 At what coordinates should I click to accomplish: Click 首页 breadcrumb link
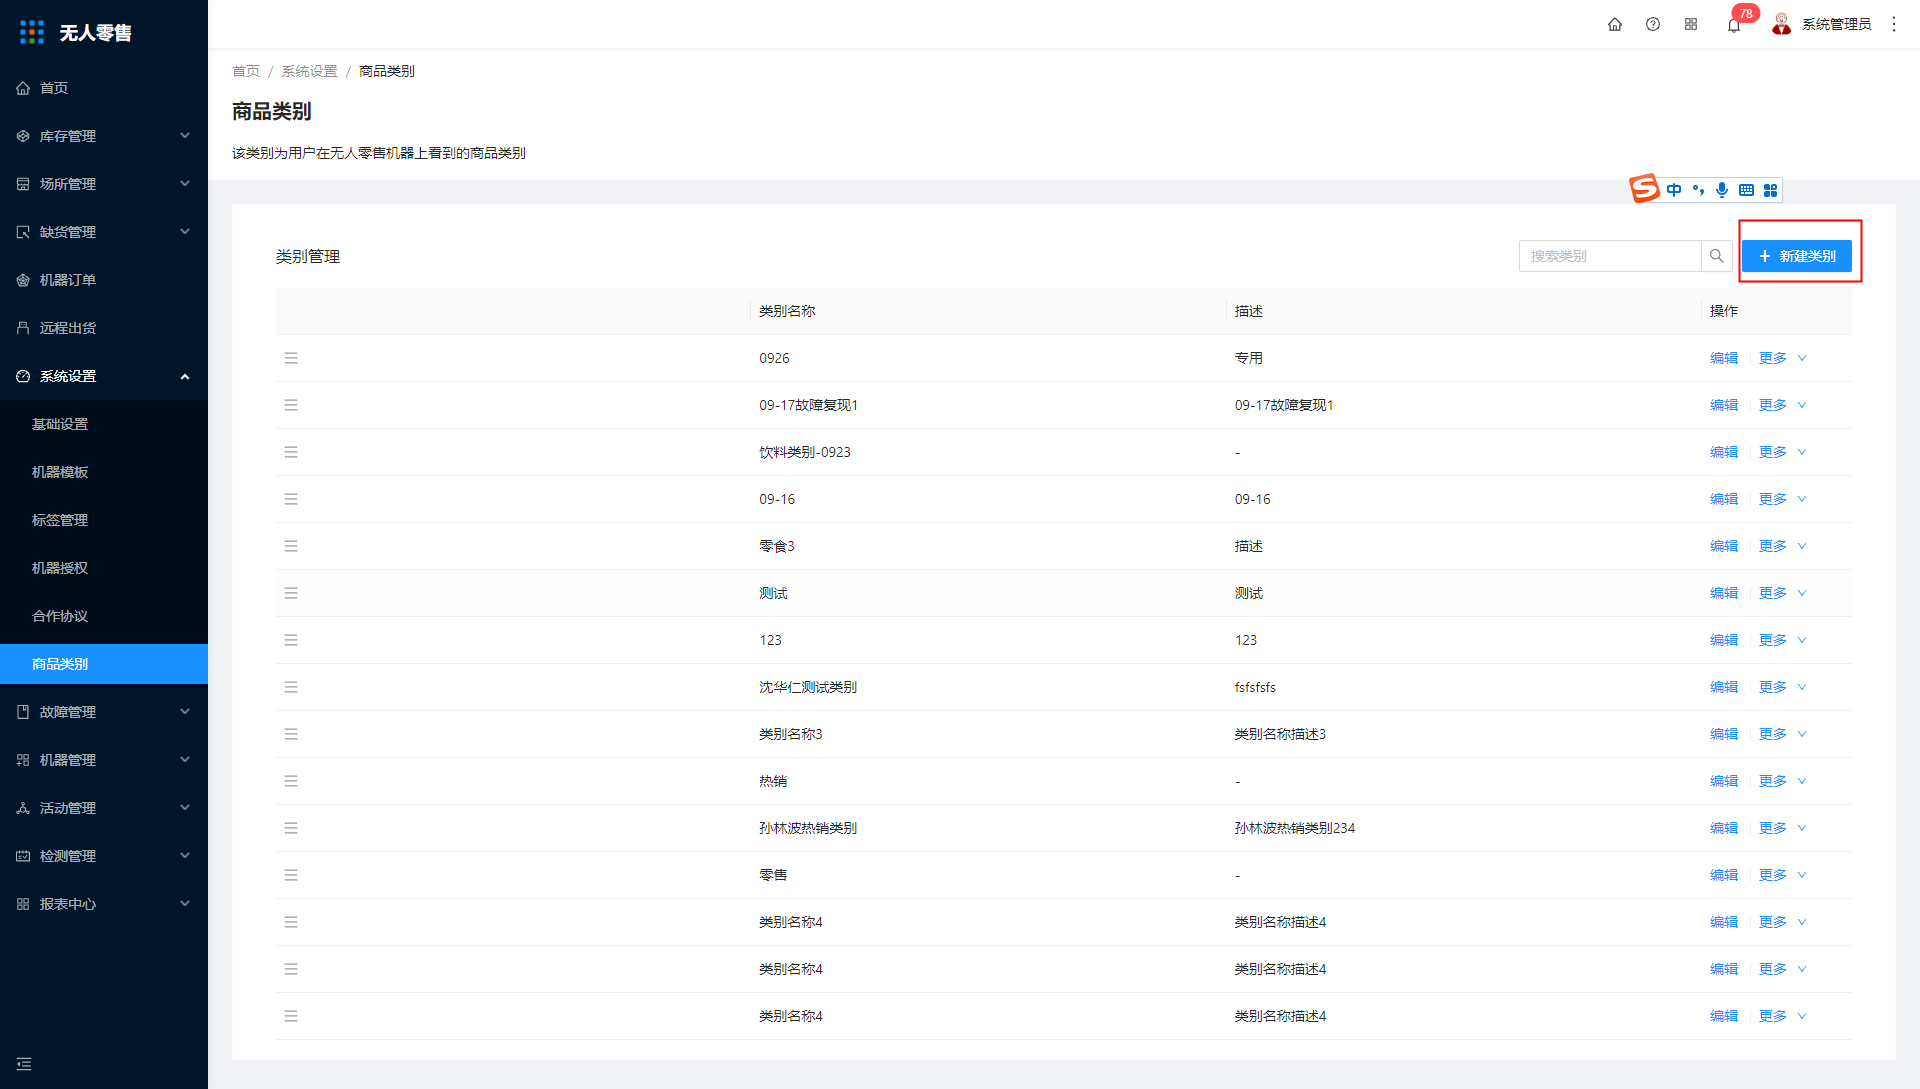pyautogui.click(x=246, y=71)
